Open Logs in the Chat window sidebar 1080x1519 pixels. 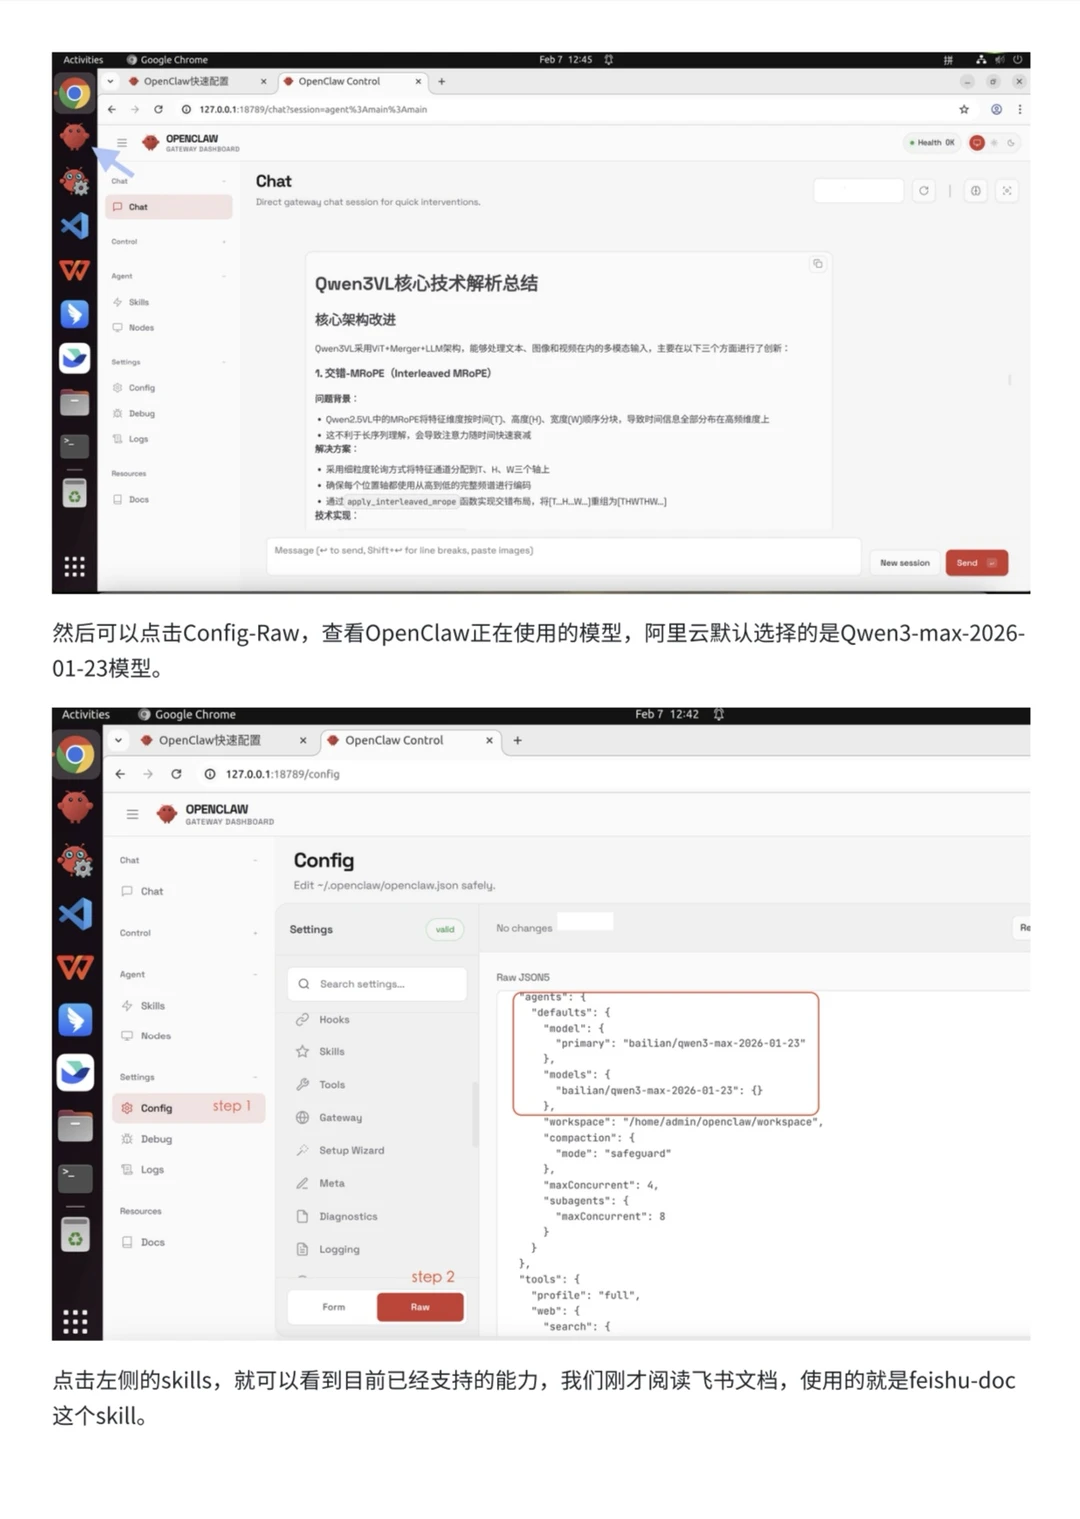click(169, 439)
